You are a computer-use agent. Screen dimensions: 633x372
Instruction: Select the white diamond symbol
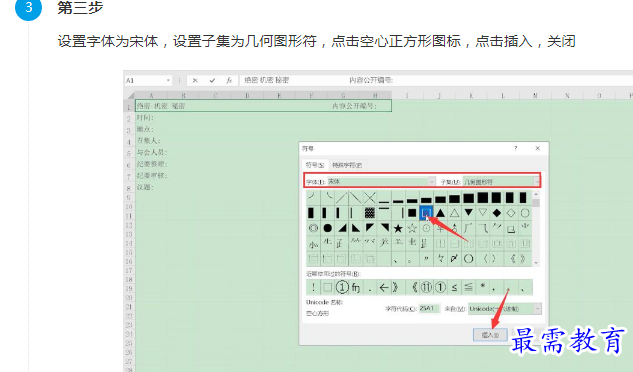511,213
